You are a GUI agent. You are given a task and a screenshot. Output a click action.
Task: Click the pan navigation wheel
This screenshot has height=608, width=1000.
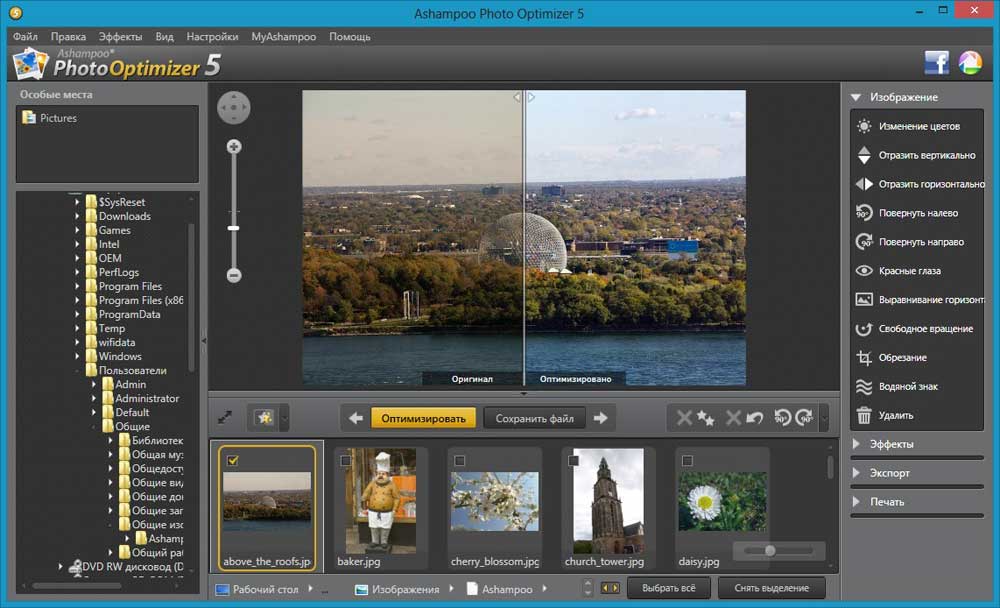click(233, 107)
